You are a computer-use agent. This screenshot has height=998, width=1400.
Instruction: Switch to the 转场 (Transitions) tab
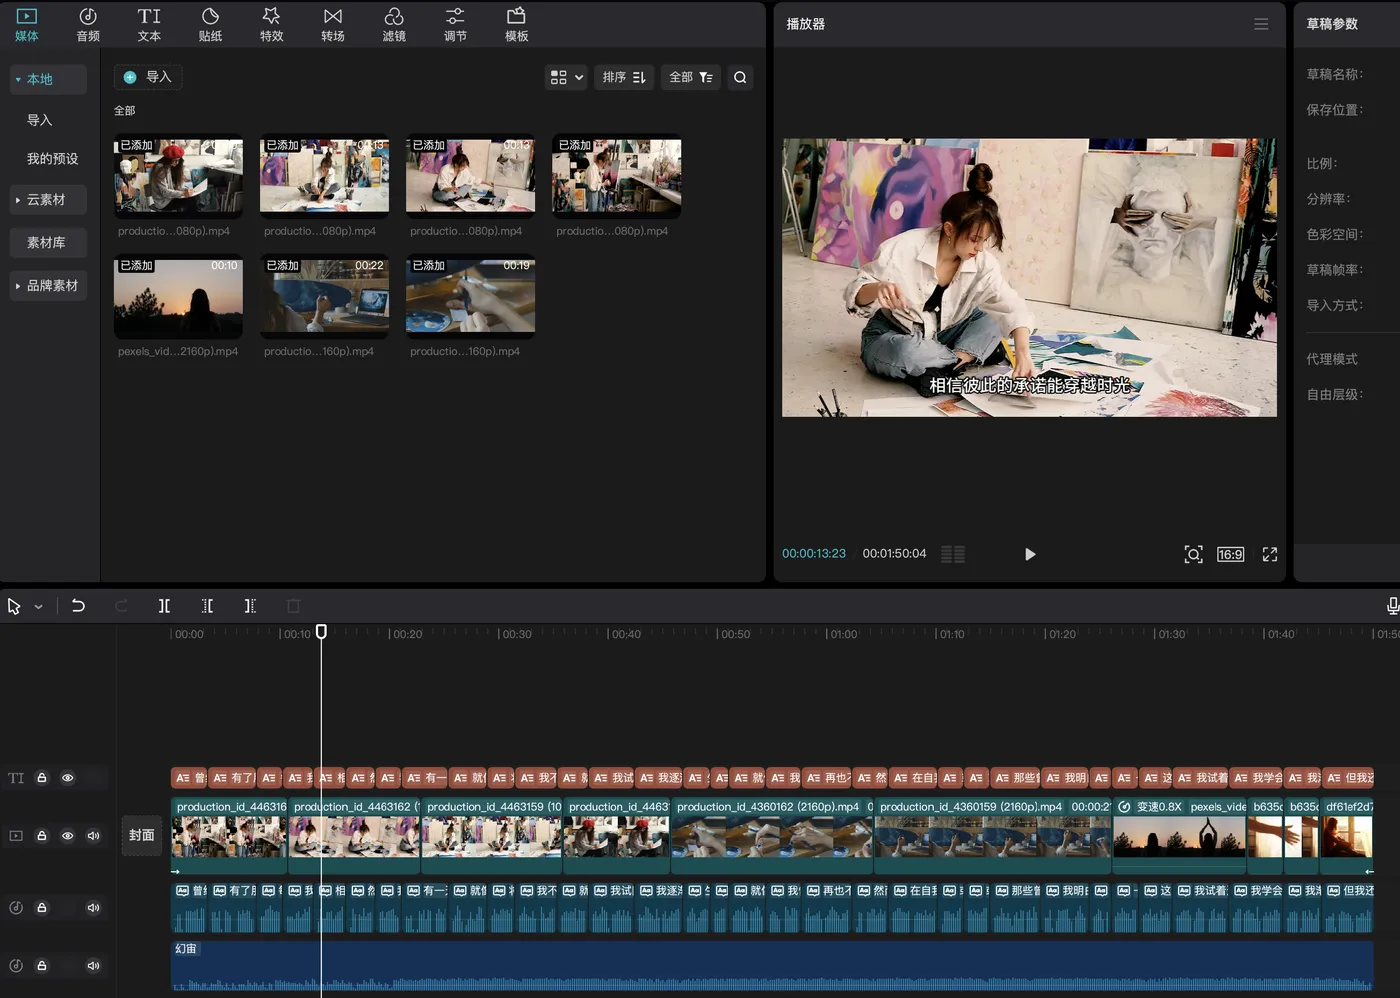(x=333, y=25)
